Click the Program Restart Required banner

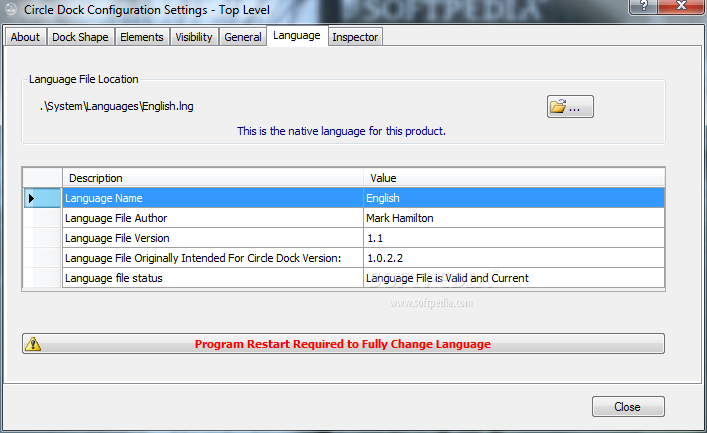[x=343, y=344]
